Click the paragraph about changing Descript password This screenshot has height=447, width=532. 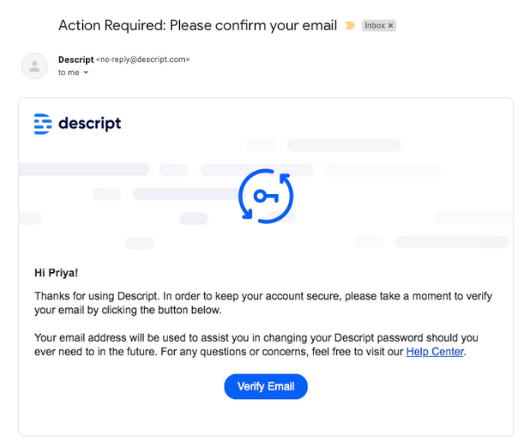[256, 344]
